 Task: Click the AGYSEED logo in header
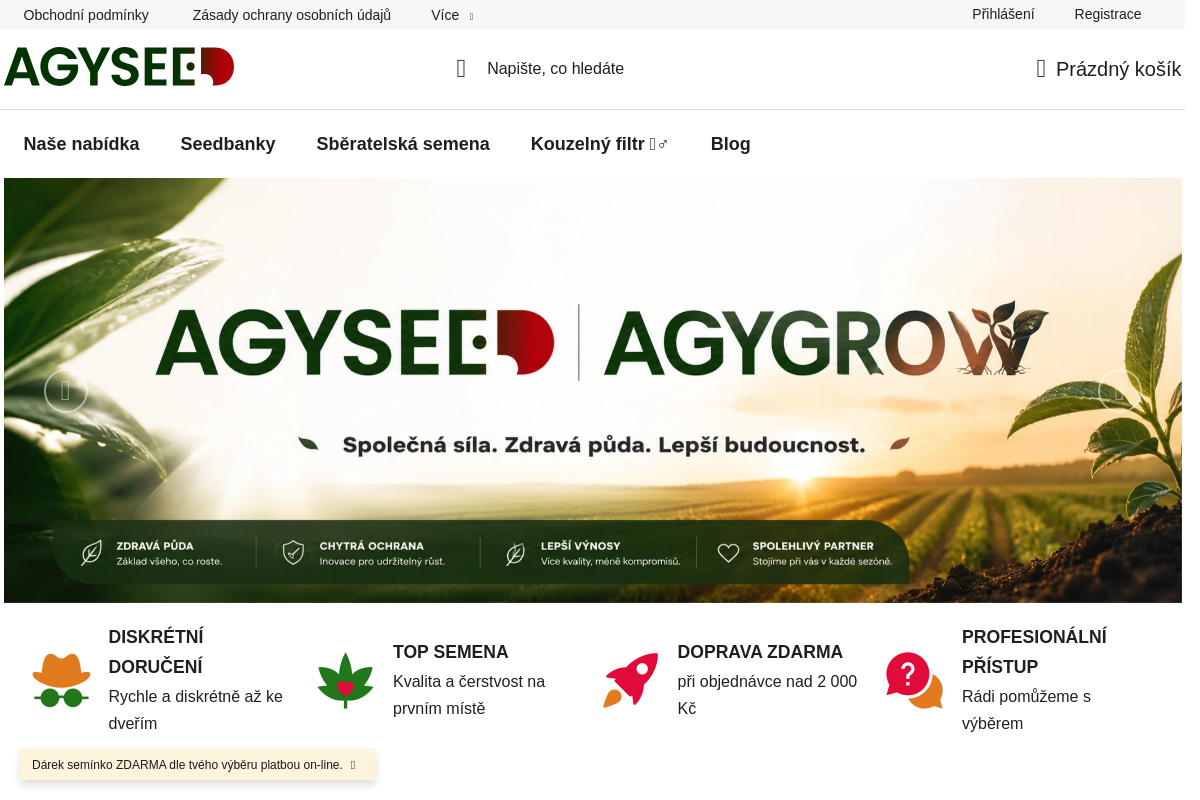tap(119, 67)
